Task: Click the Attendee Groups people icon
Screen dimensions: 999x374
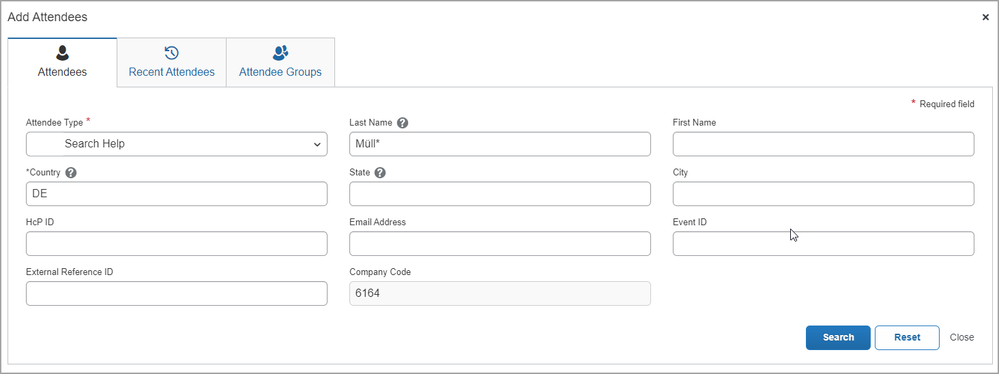Action: click(x=280, y=53)
